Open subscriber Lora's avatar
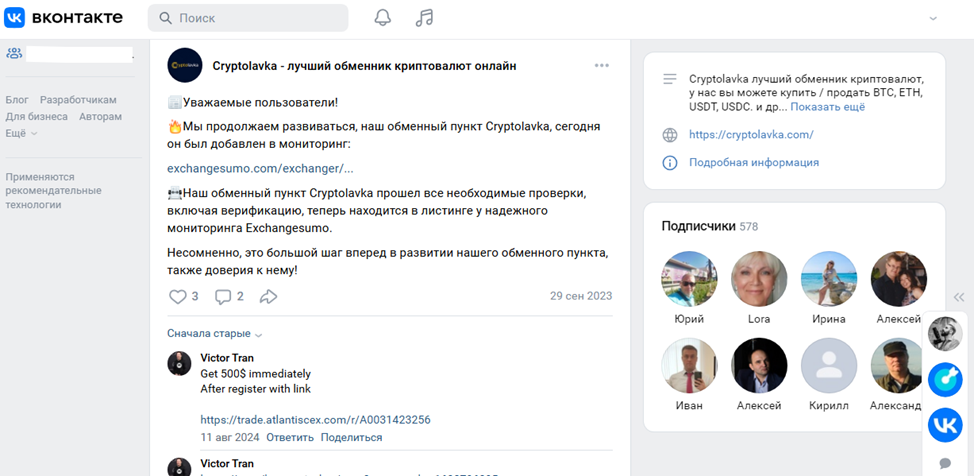 (759, 279)
